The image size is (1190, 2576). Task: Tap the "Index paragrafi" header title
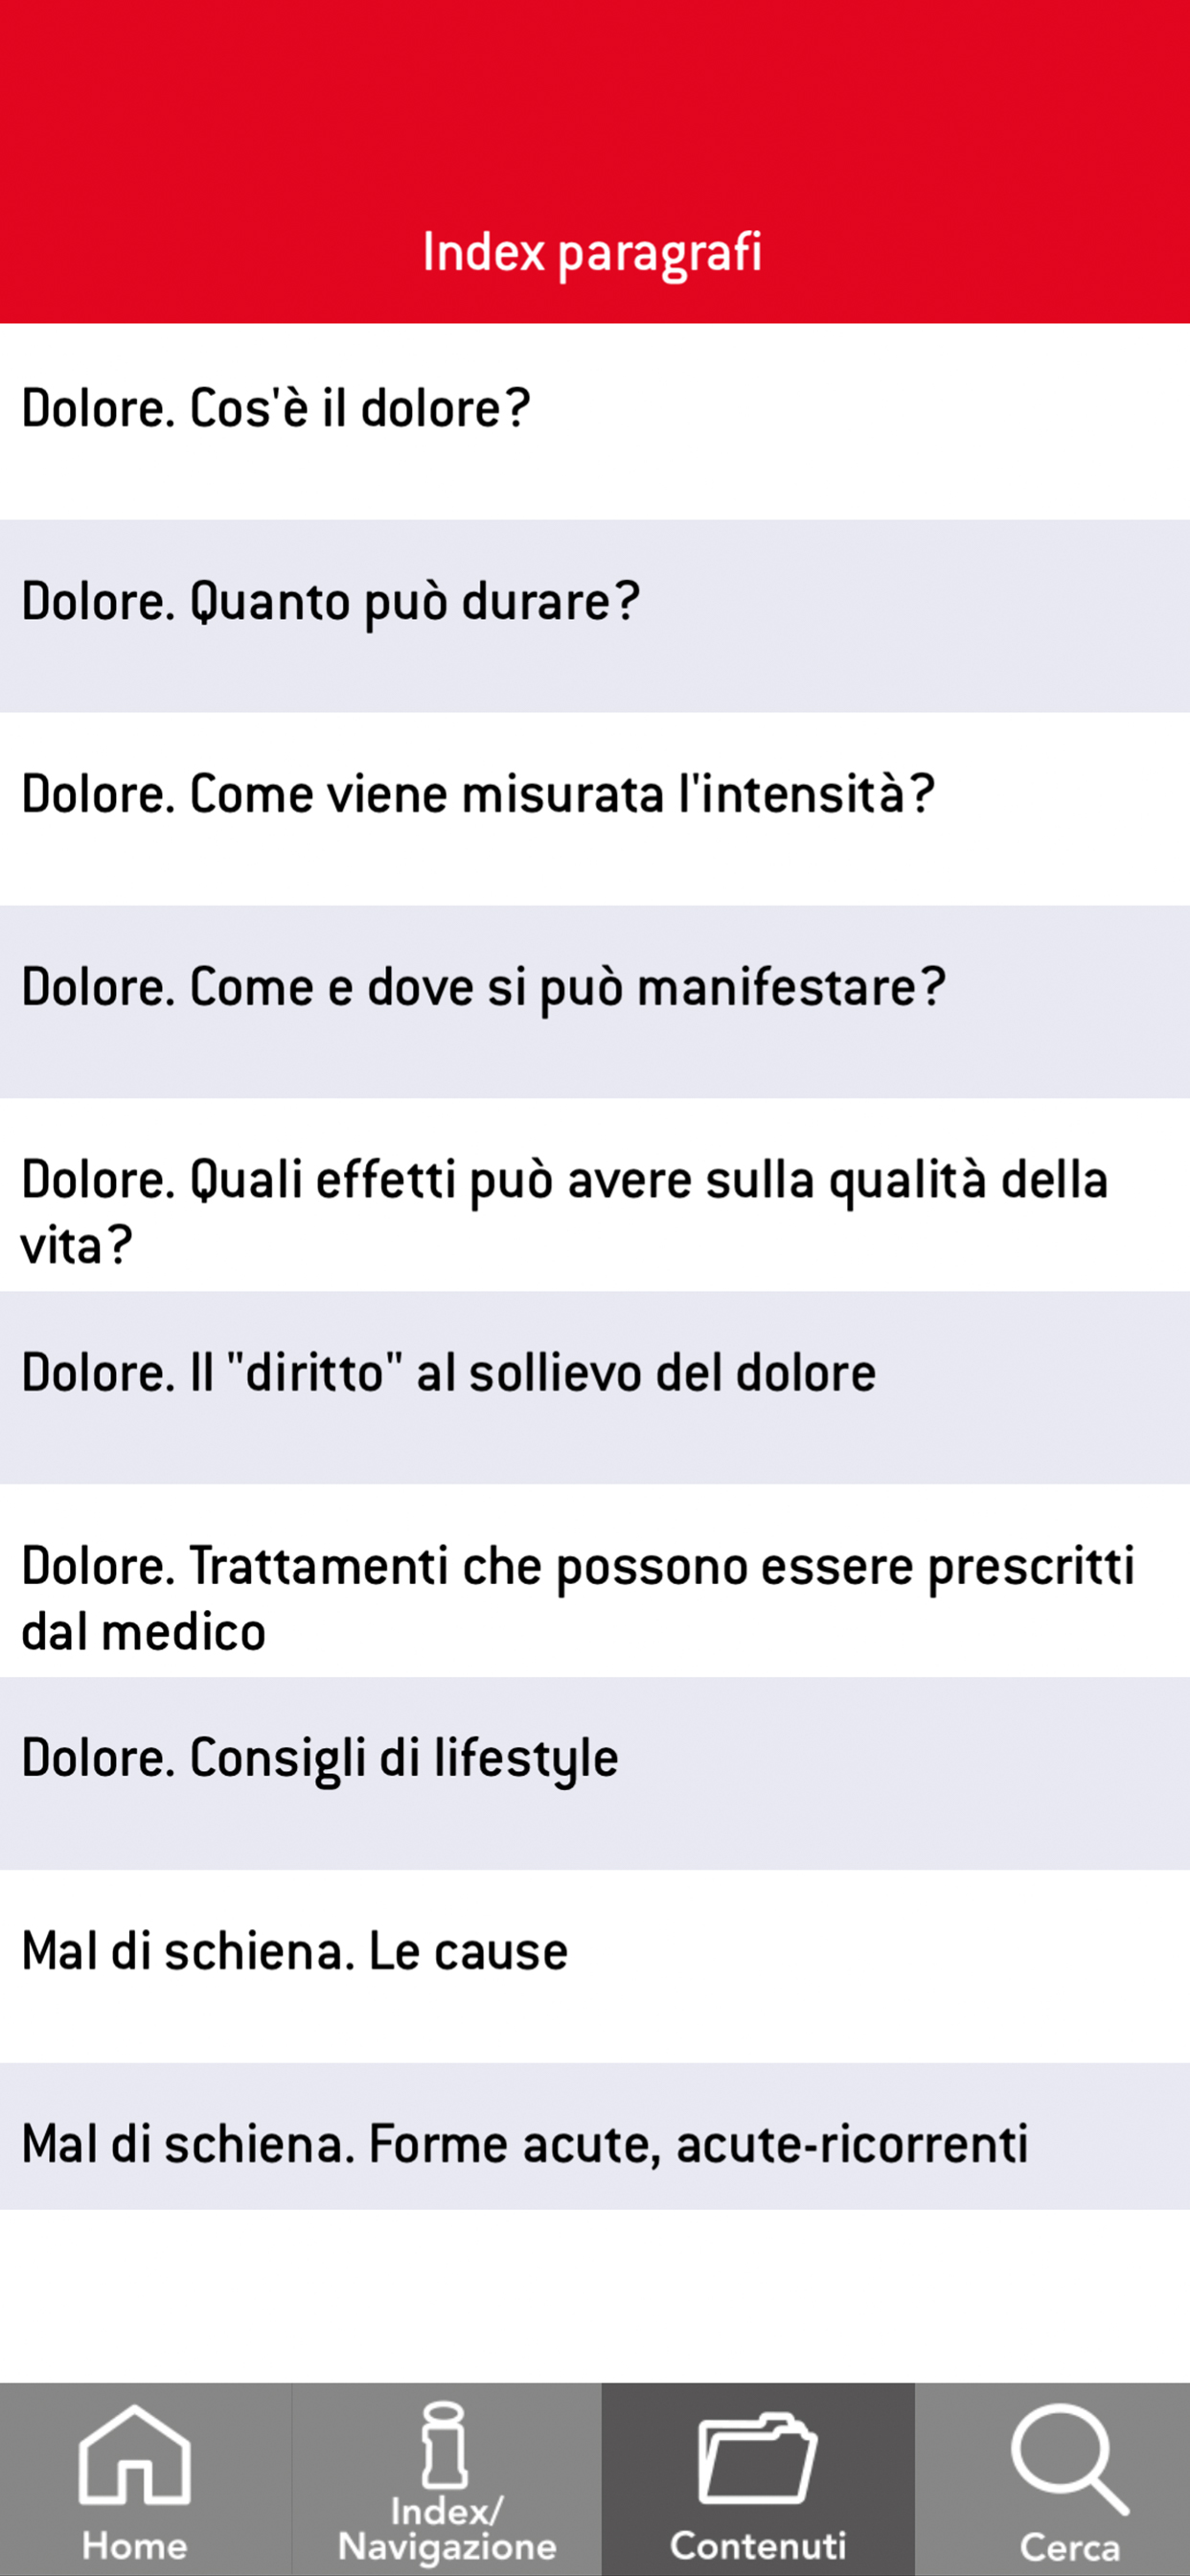tap(592, 252)
